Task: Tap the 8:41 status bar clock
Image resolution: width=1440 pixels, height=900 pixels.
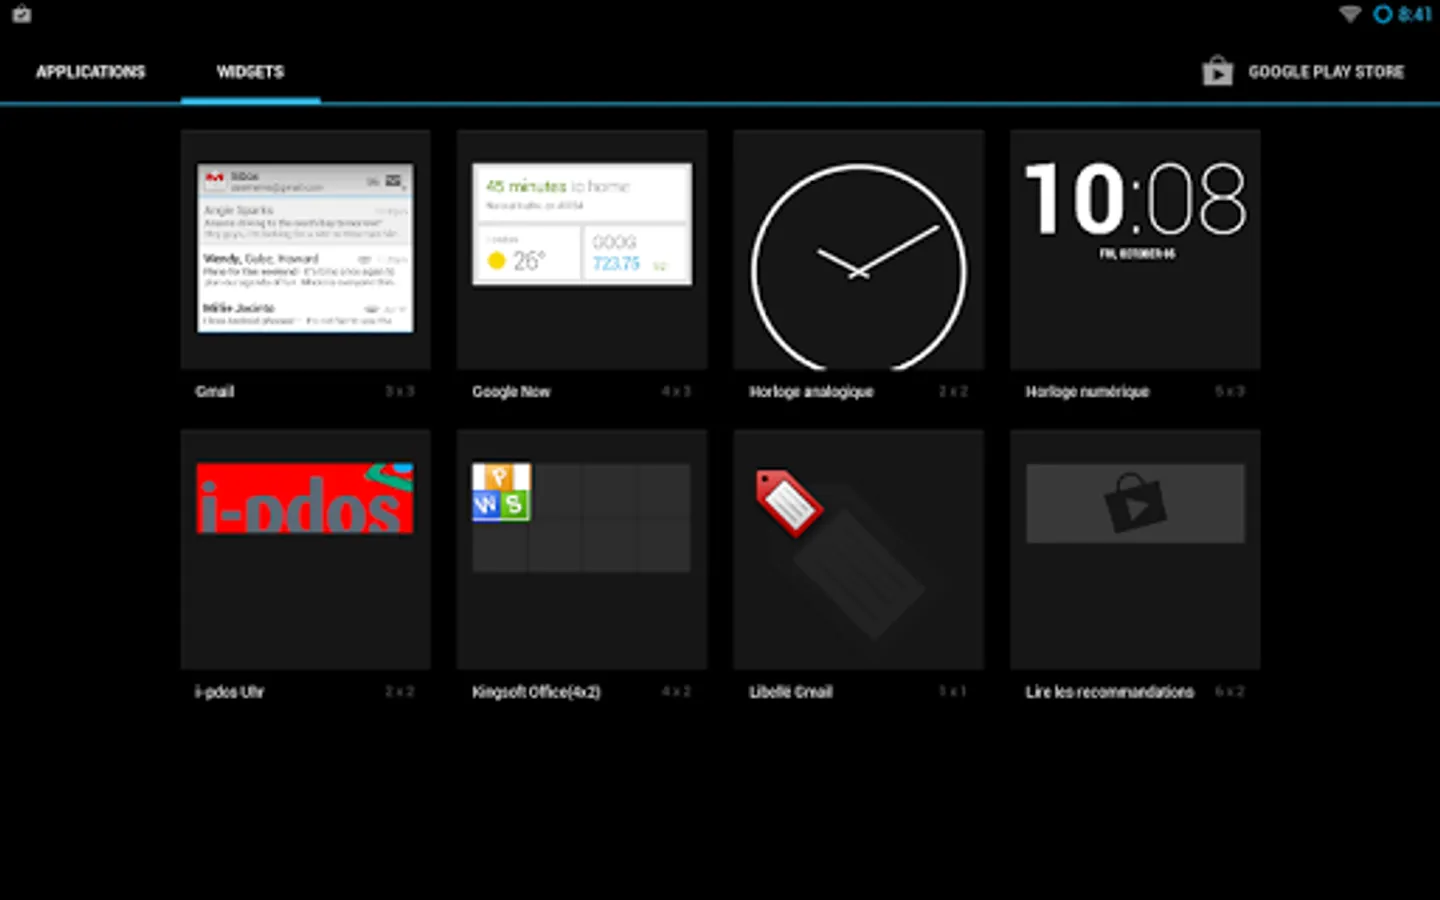Action: (1415, 14)
